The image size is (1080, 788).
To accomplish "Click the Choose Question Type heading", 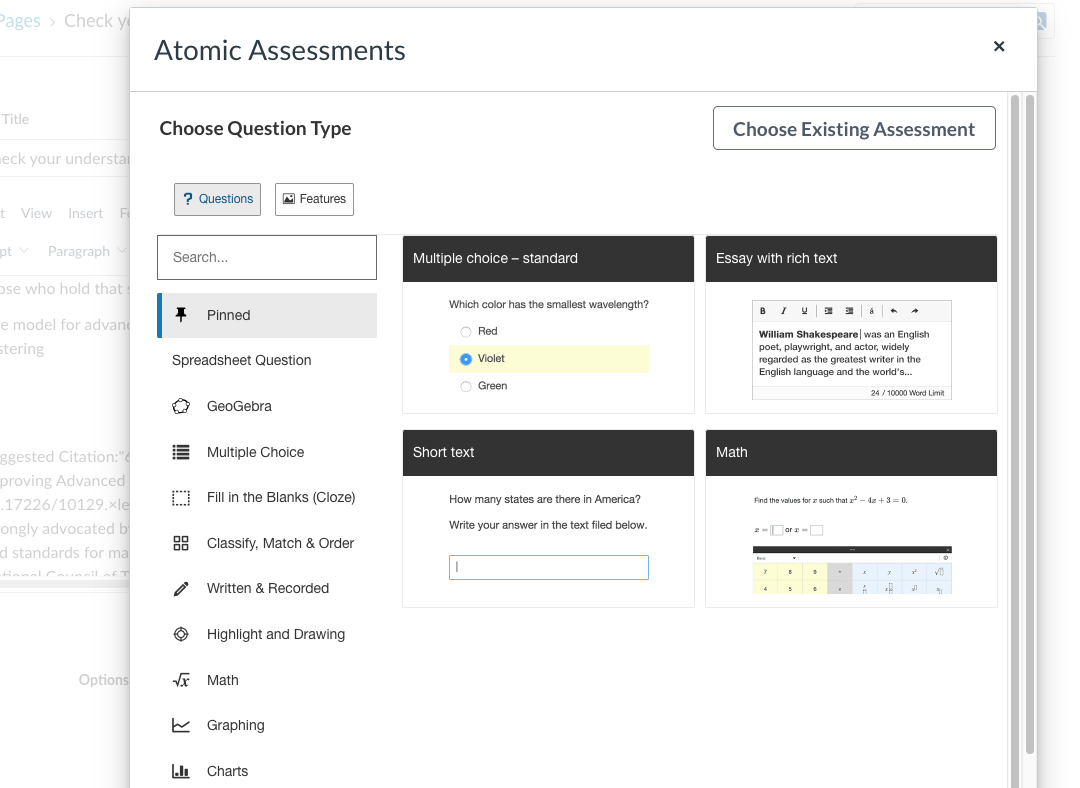I will tap(256, 129).
